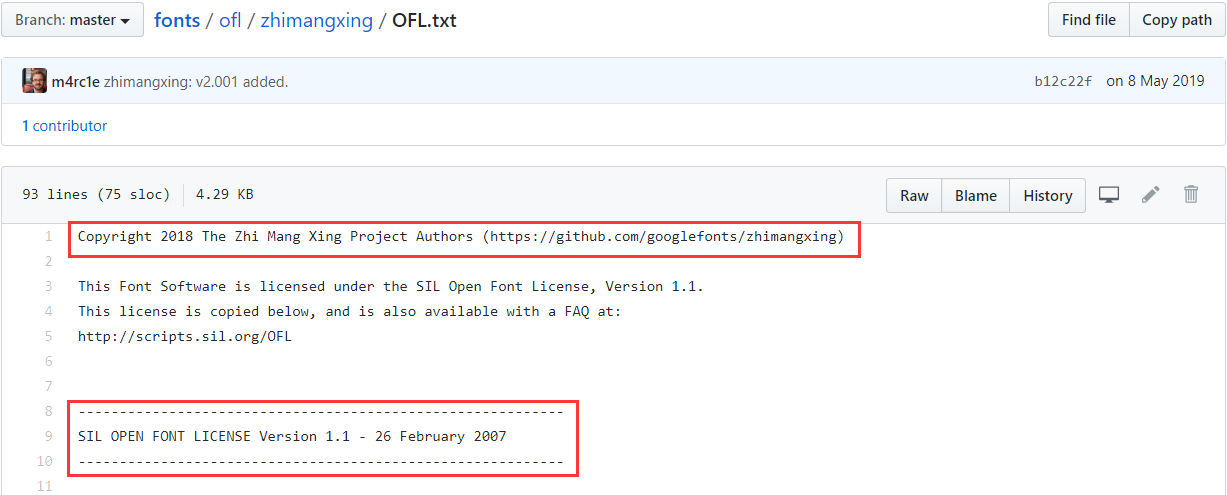Screen dimensions: 1227x495
Task: Open the ofl folder breadcrumb
Action: click(231, 20)
